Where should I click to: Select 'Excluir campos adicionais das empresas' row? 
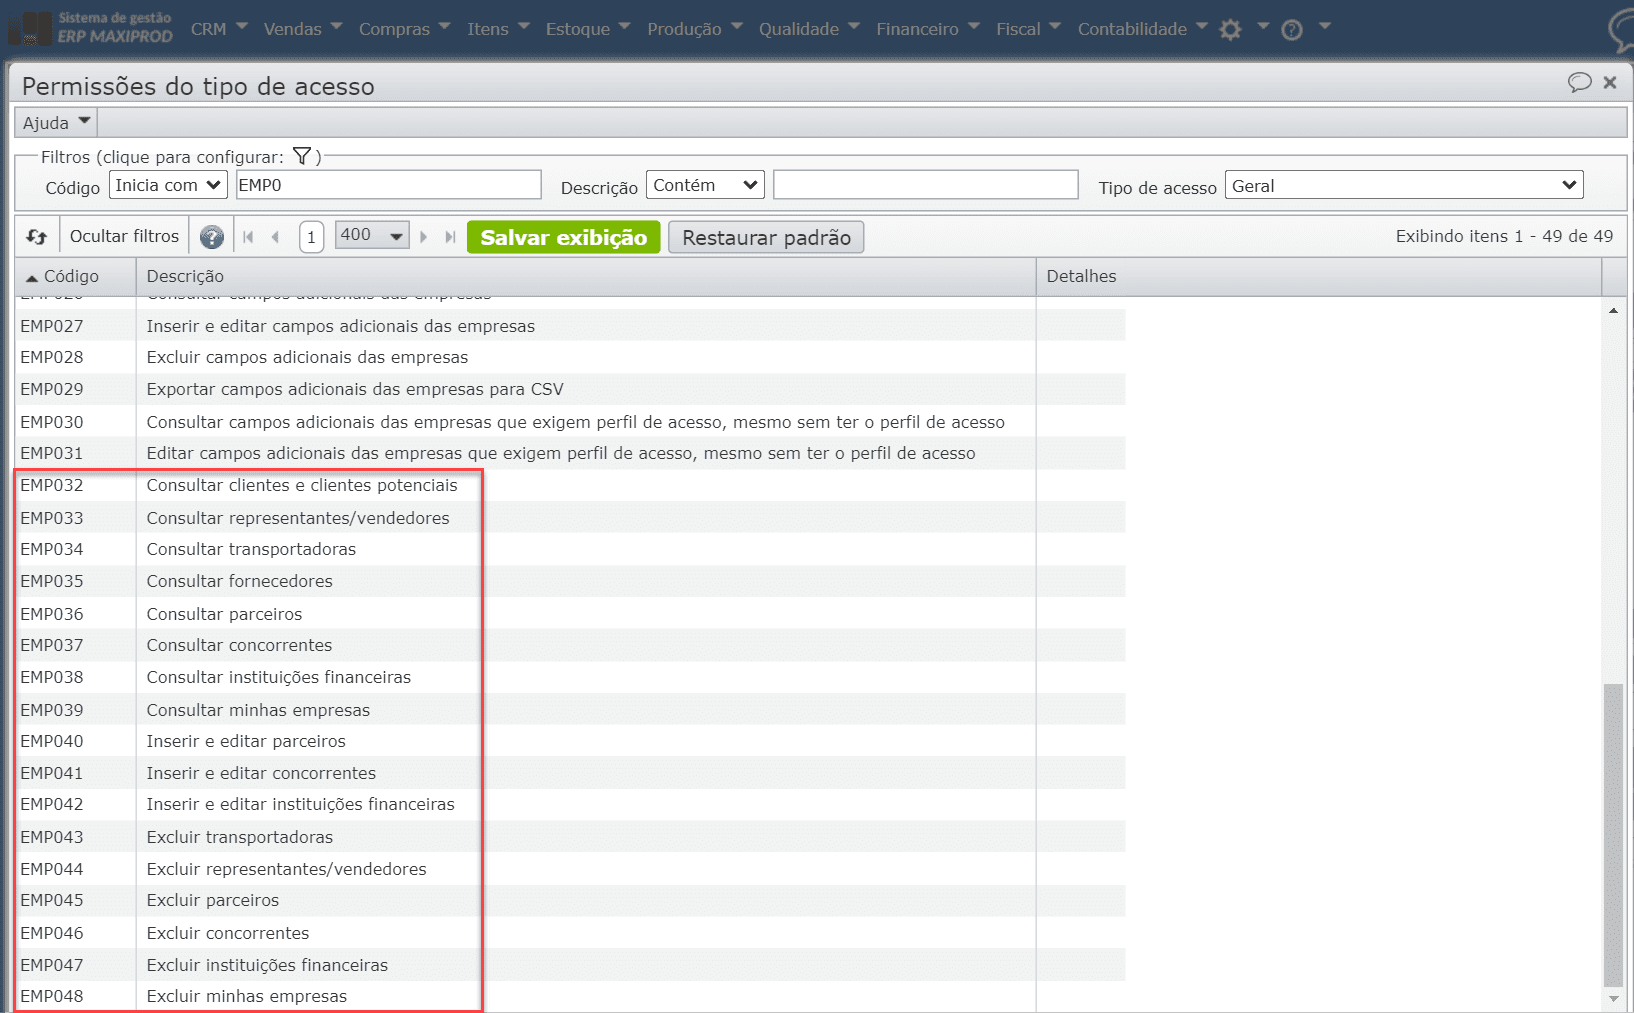click(570, 357)
